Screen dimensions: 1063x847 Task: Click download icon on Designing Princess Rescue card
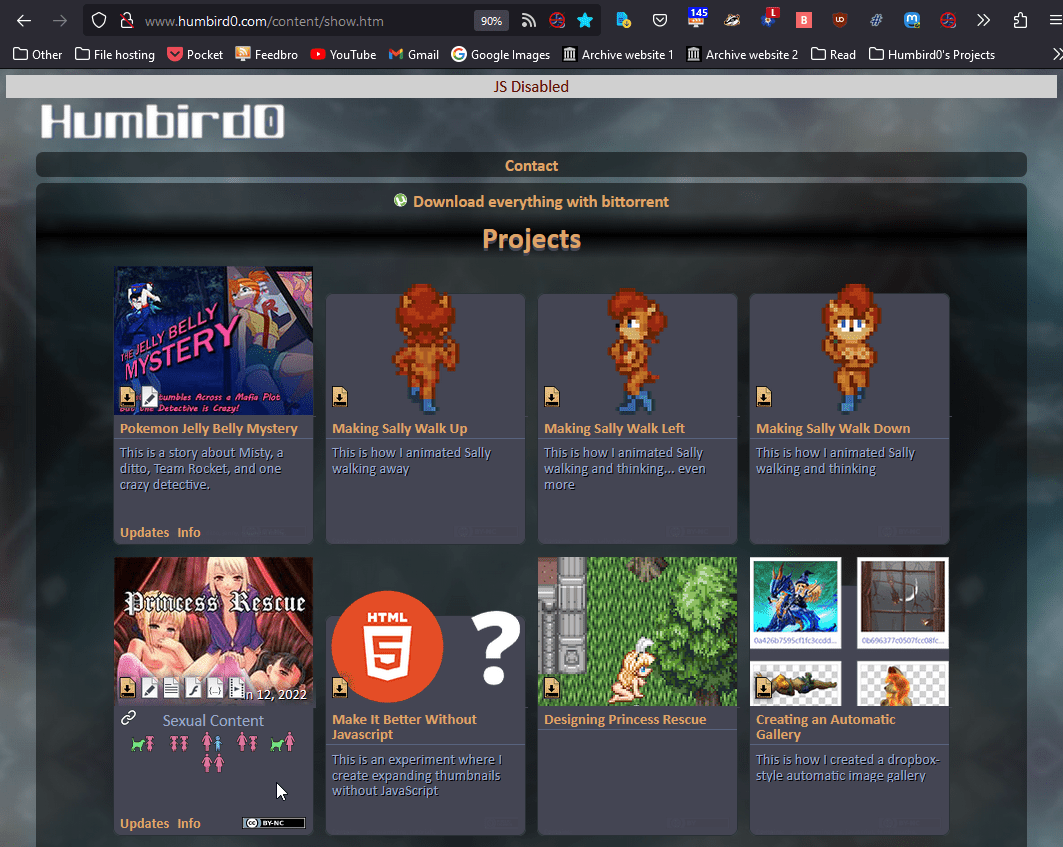(552, 688)
